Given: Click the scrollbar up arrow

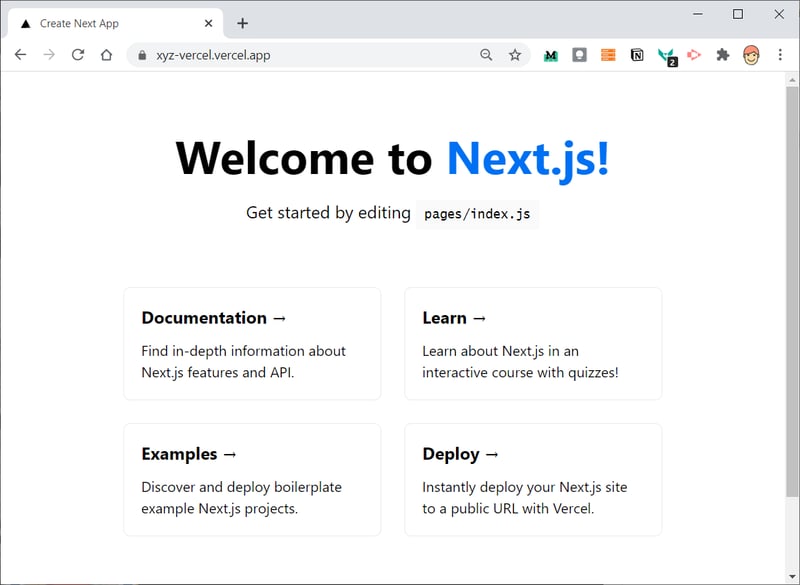Looking at the screenshot, I should 792,80.
